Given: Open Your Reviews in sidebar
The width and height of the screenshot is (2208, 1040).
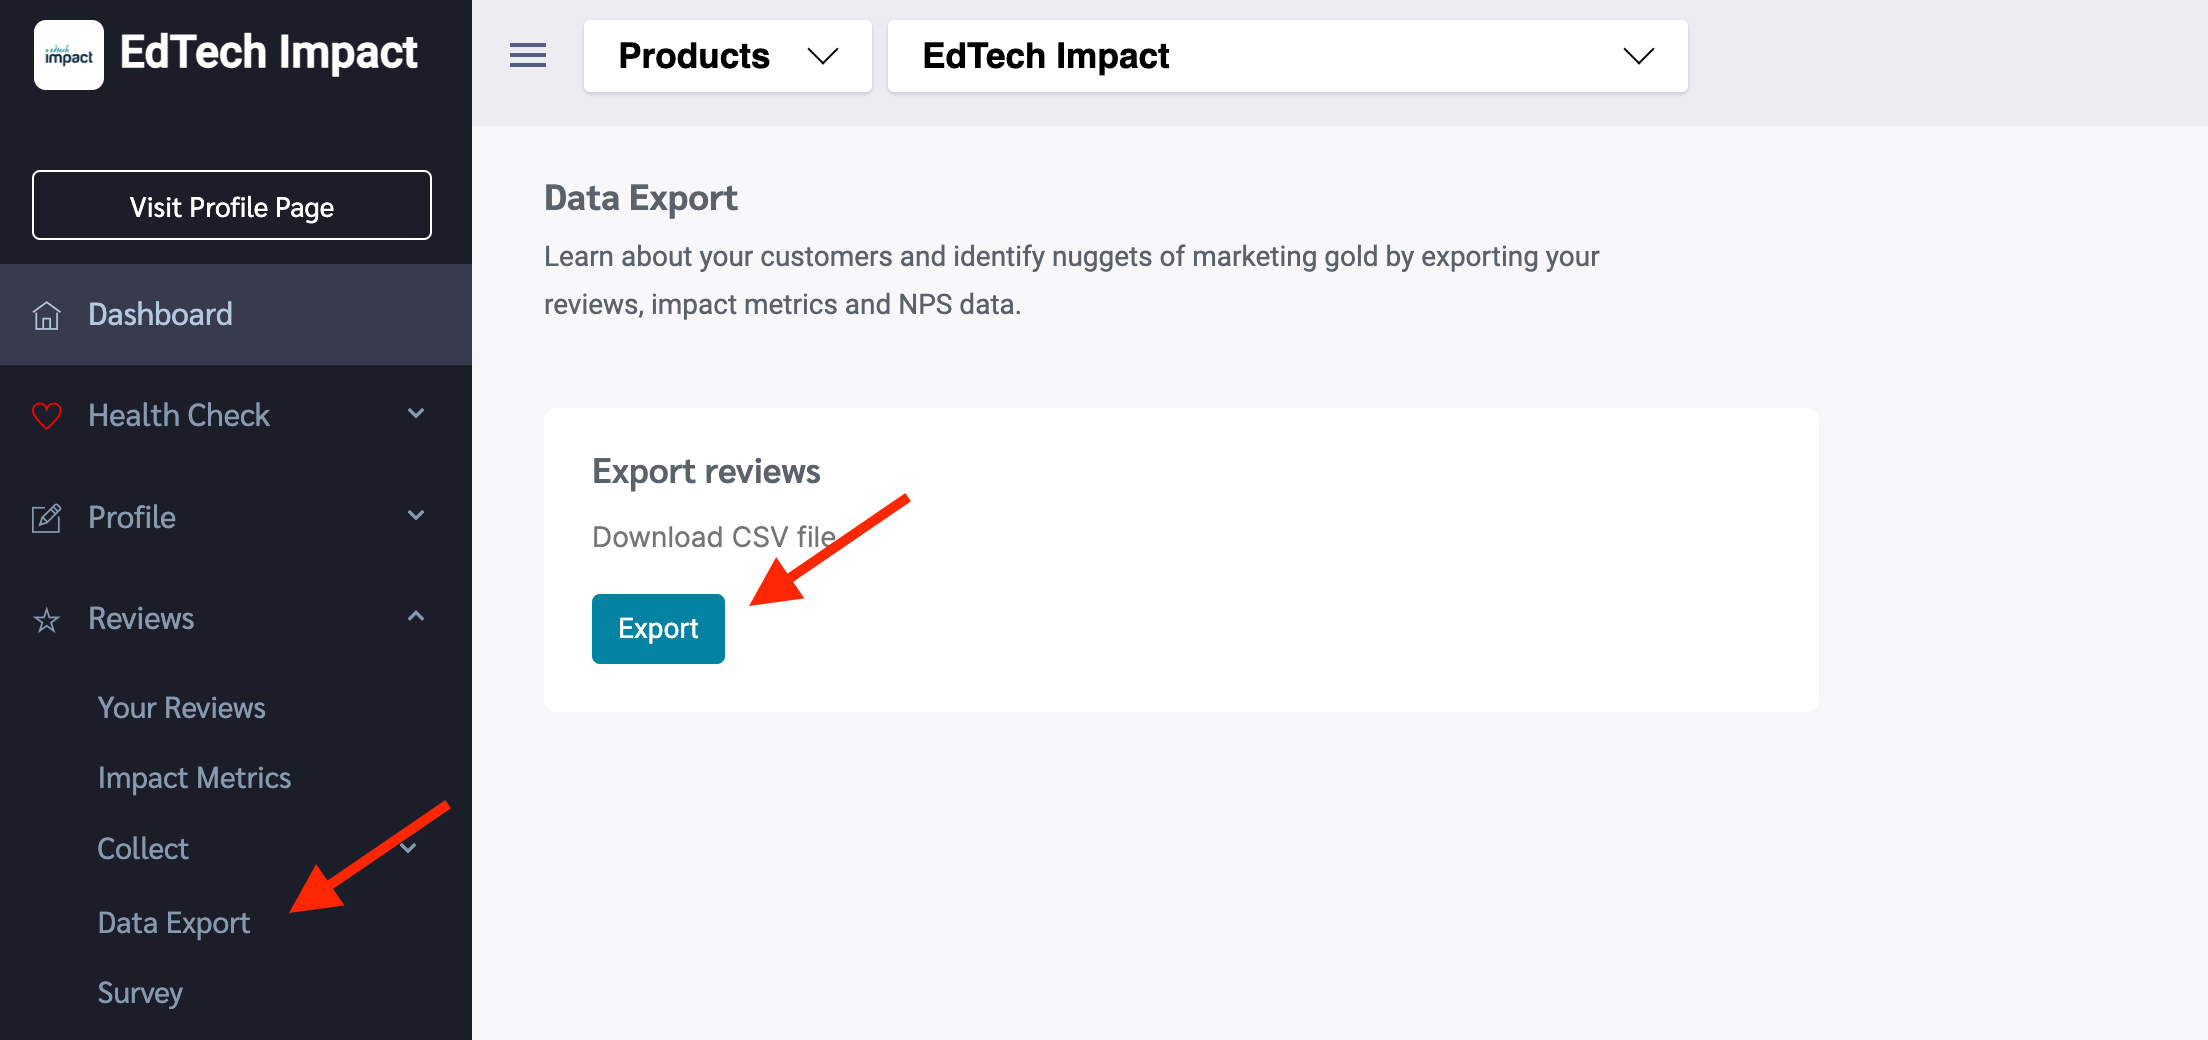Looking at the screenshot, I should [181, 708].
